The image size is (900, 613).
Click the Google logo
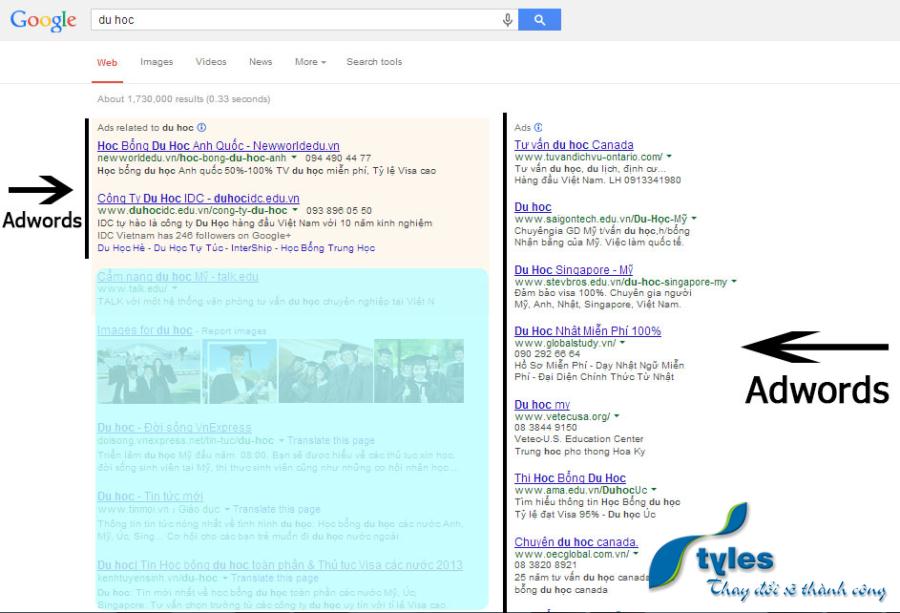43,21
